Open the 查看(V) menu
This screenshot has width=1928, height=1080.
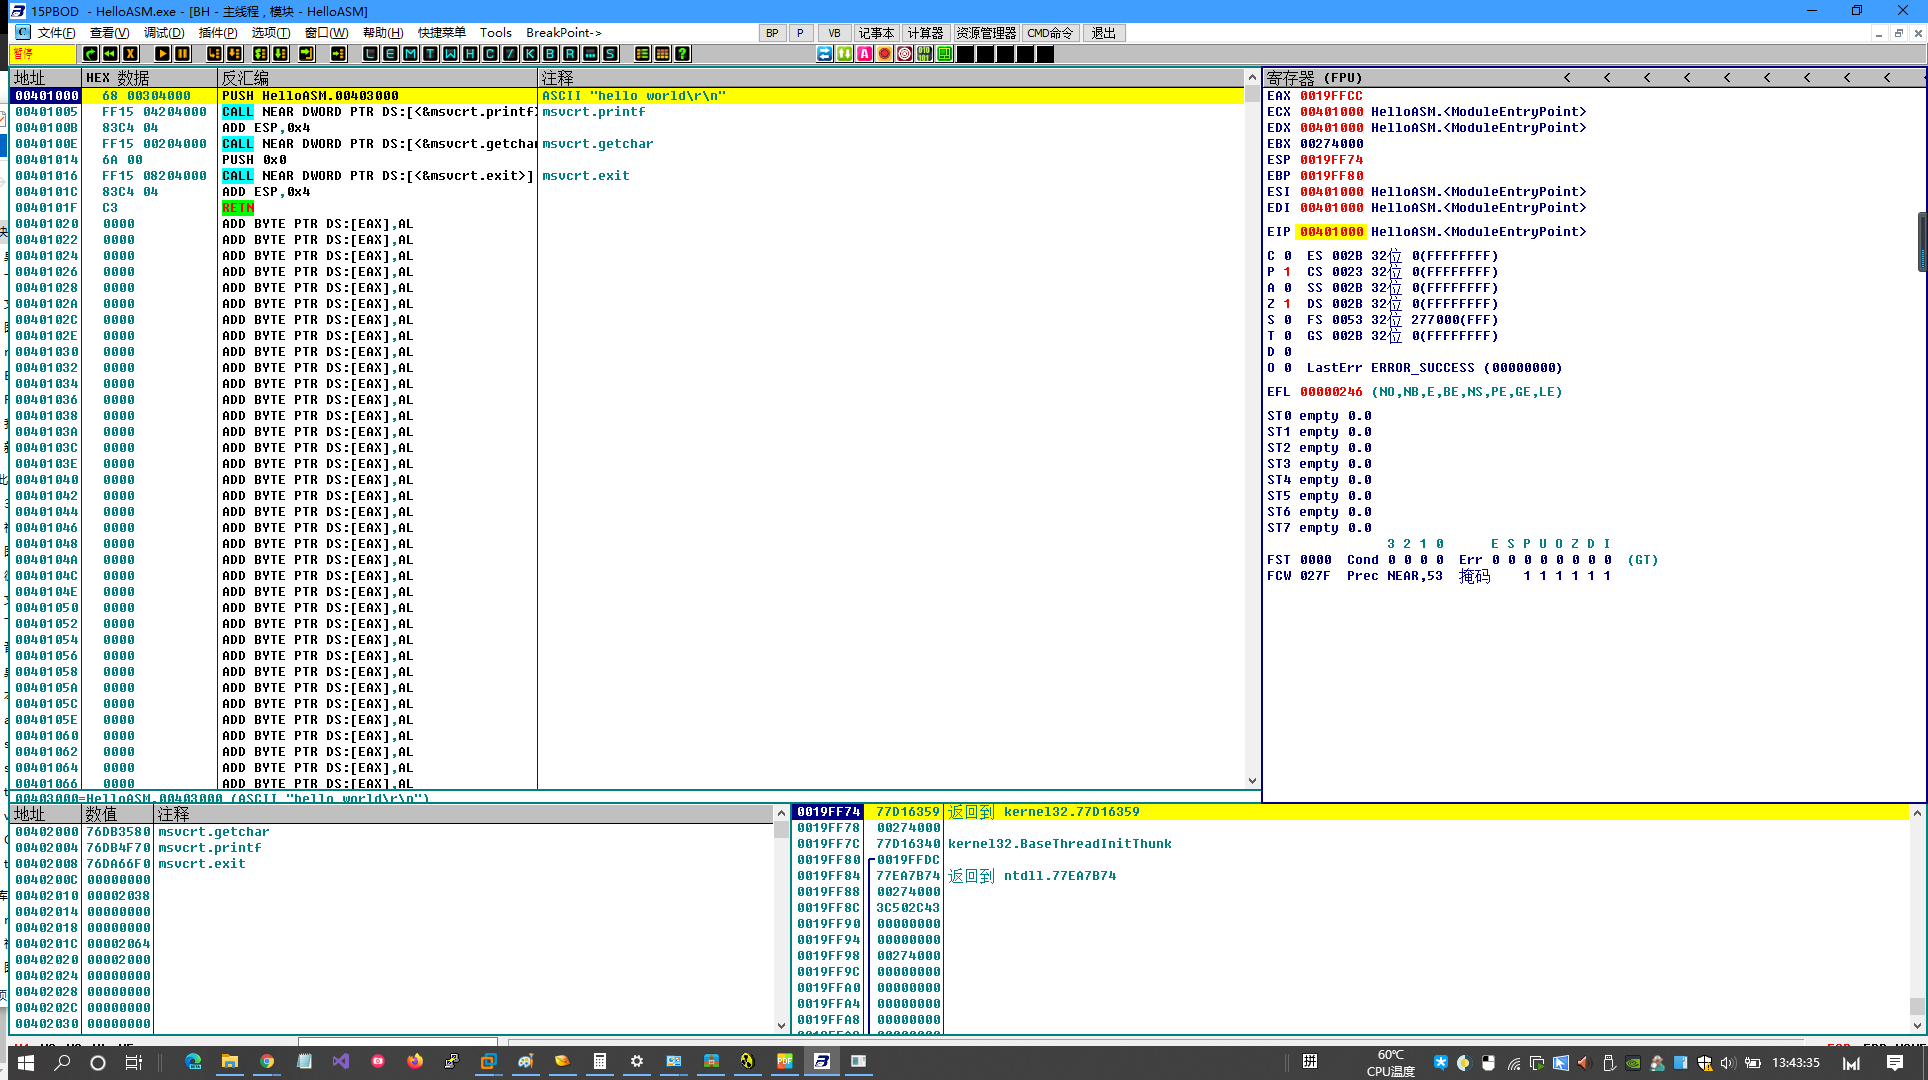pos(110,33)
